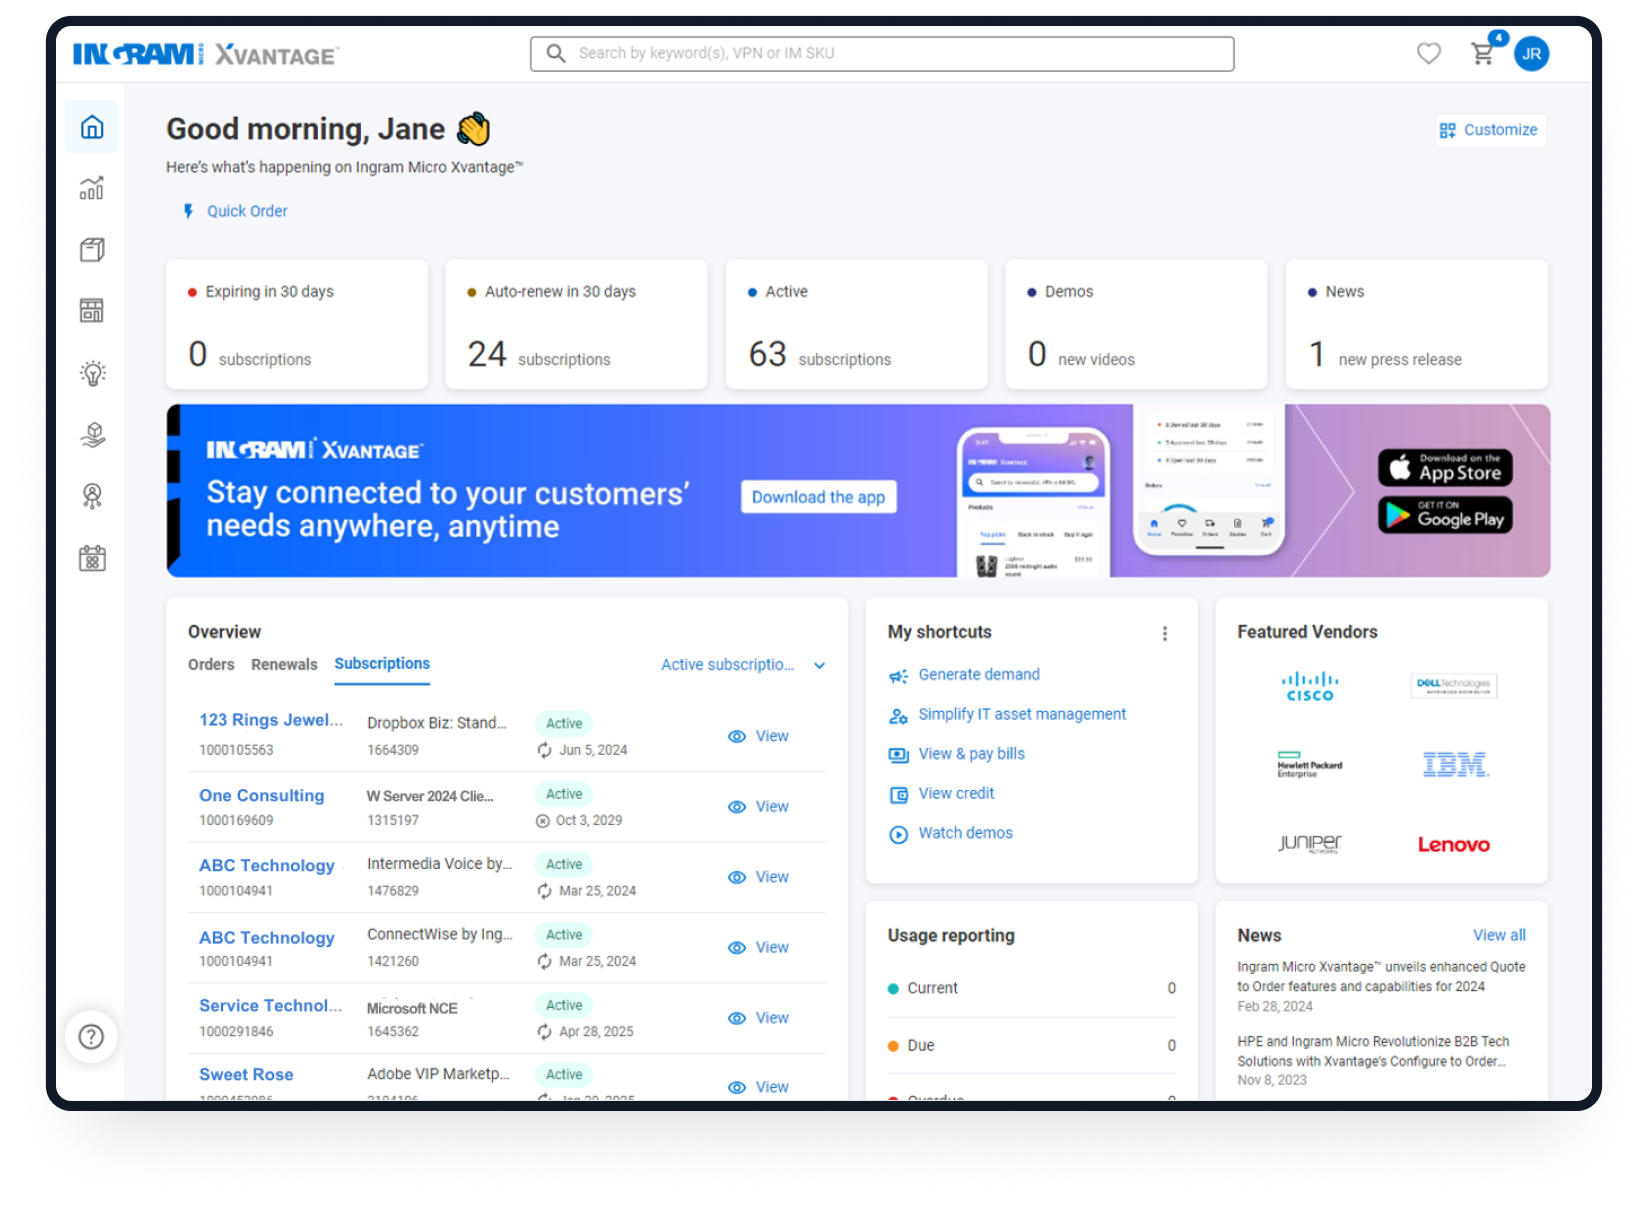1648x1206 pixels.
Task: Open the help question mark icon
Action: (x=91, y=1037)
